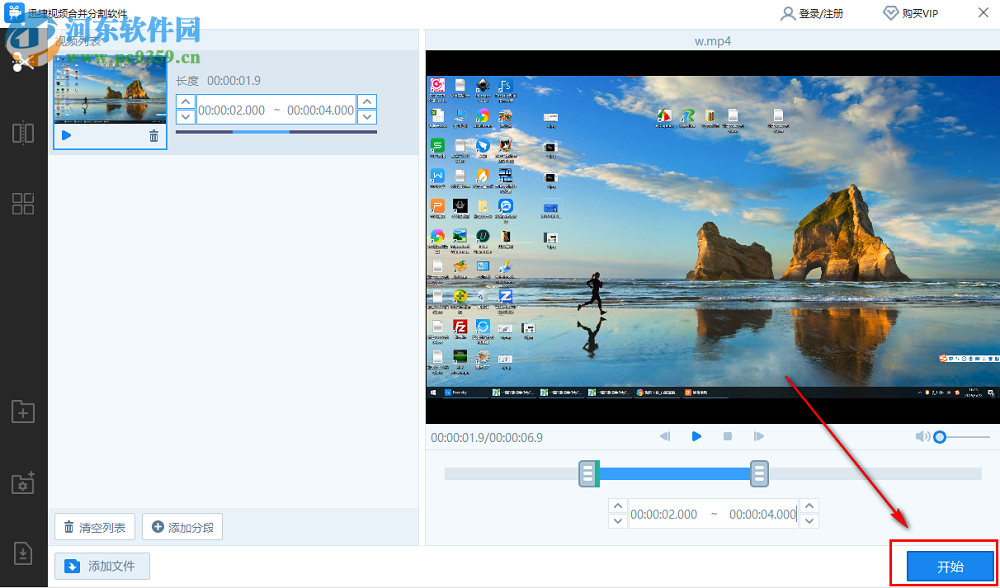Screen dimensions: 1000x588
Task: Increase start time with list up arrow
Action: pos(186,102)
